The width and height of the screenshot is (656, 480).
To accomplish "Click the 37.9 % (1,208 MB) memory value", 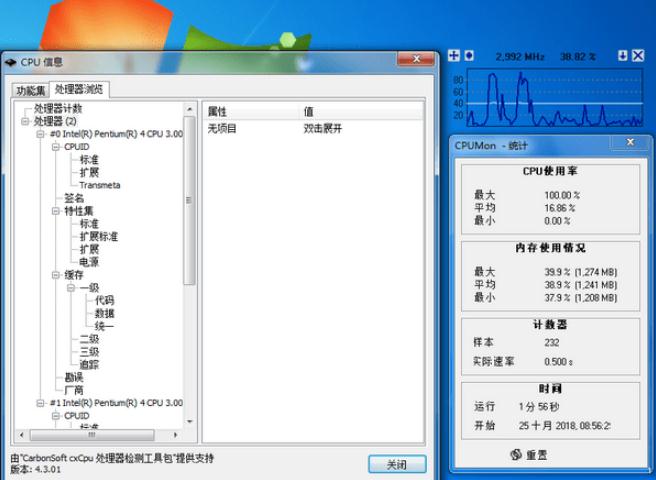I will (581, 298).
